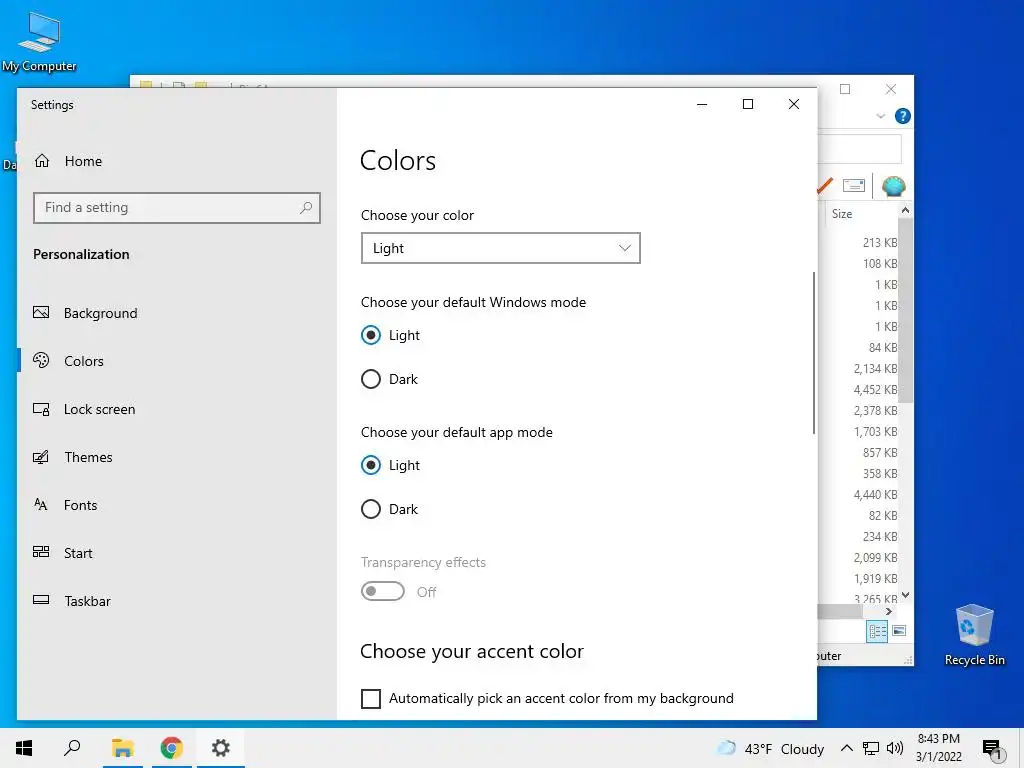Image resolution: width=1024 pixels, height=768 pixels.
Task: Sort by the Size column header
Action: 842,214
